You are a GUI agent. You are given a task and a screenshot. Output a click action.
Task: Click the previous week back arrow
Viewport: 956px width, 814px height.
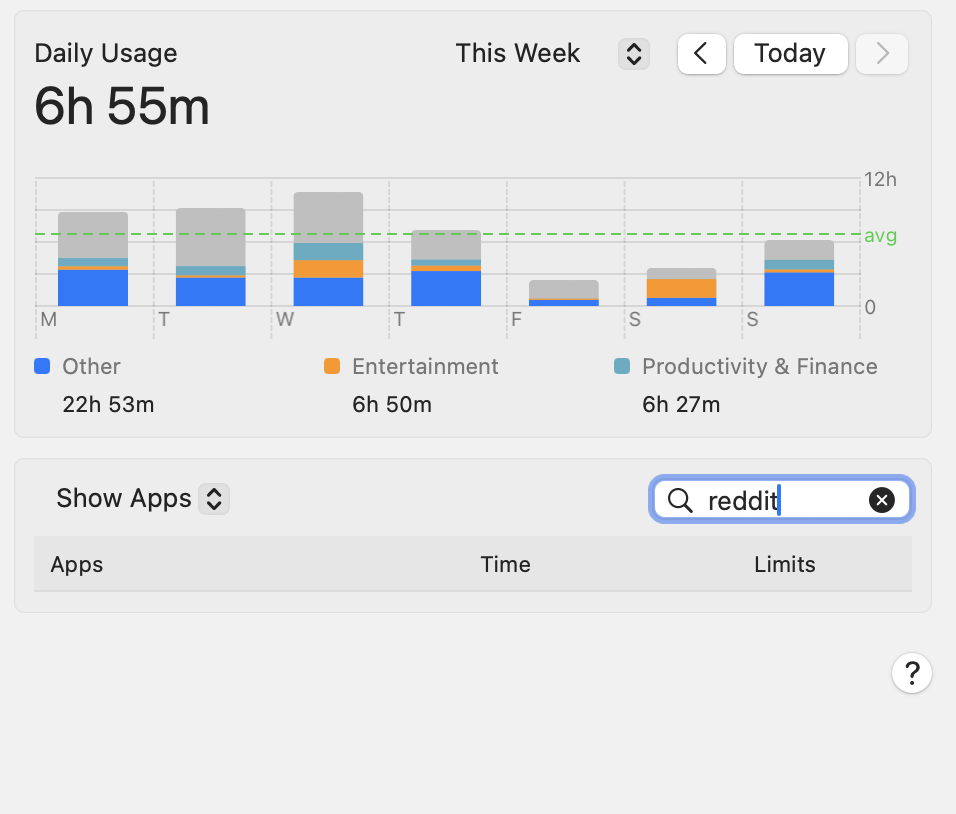701,54
